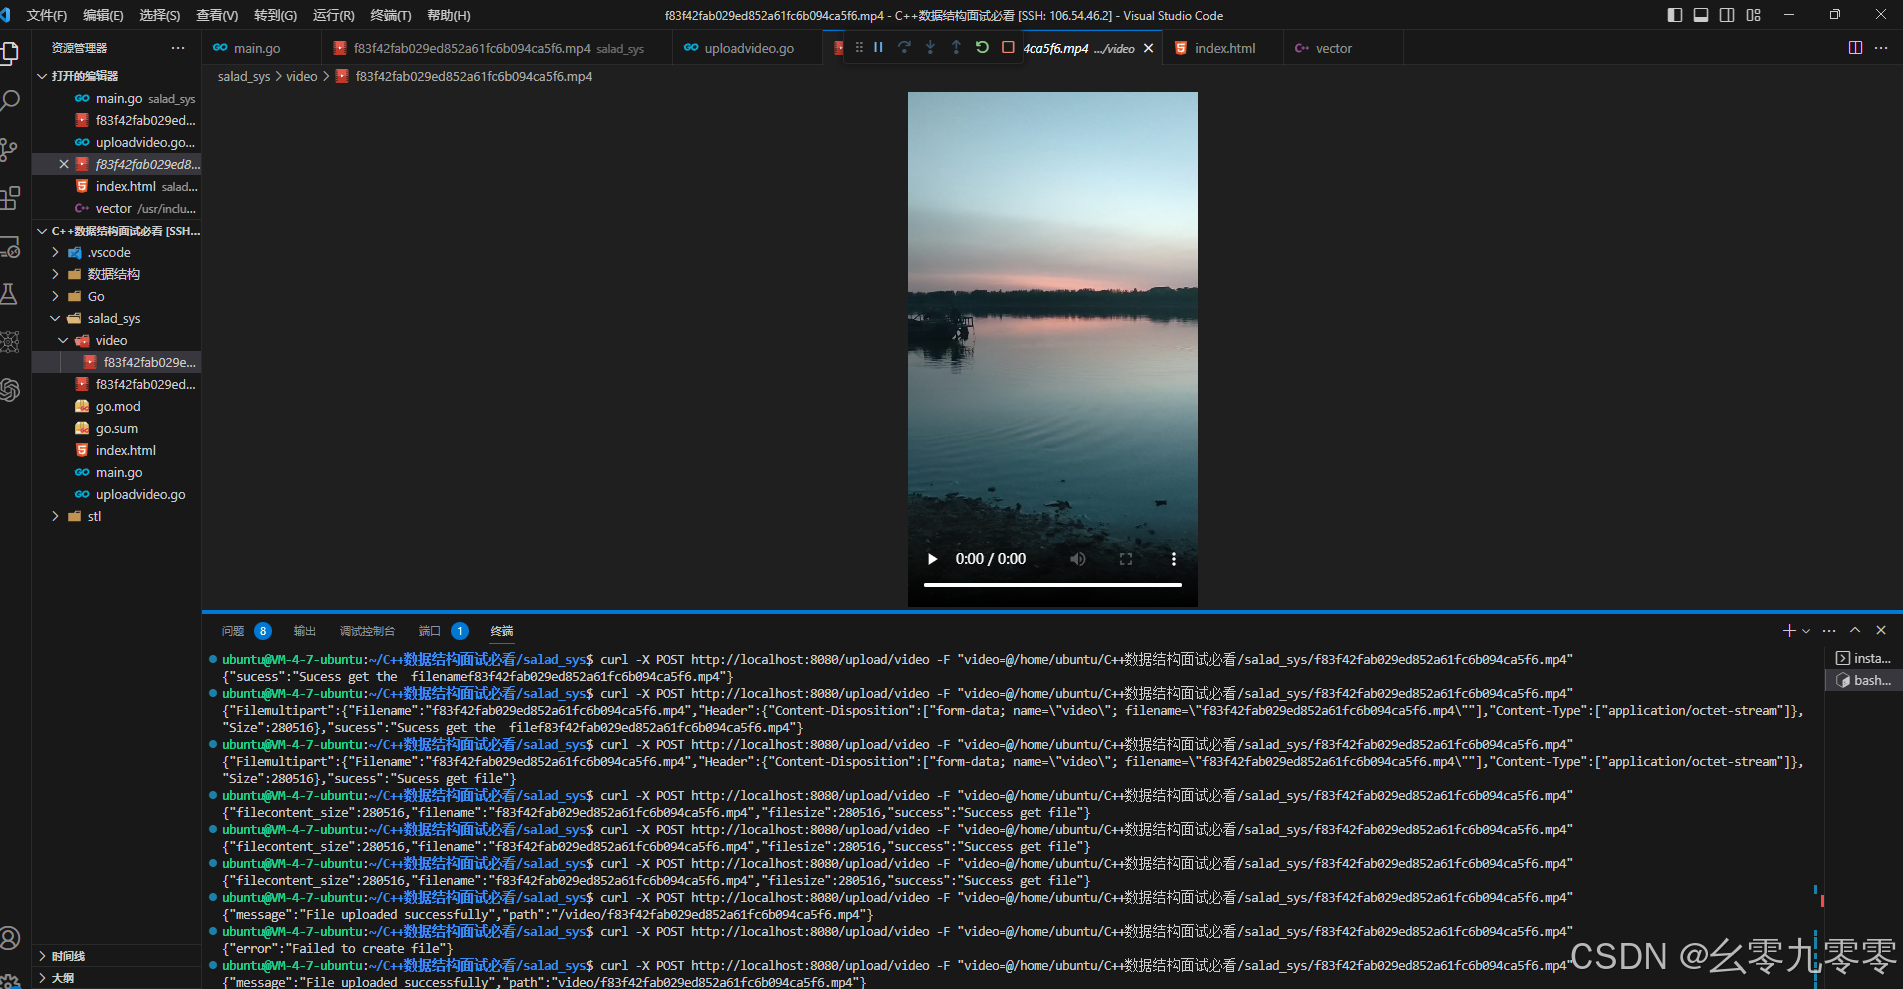This screenshot has width=1903, height=989.
Task: Open the 终端(T) menu
Action: tap(391, 15)
